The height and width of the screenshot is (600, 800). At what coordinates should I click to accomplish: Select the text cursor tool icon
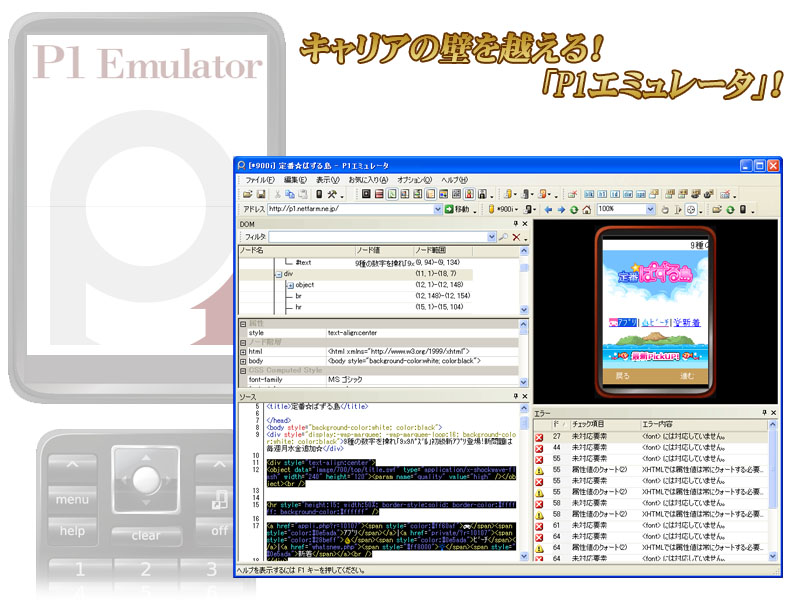(x=678, y=210)
